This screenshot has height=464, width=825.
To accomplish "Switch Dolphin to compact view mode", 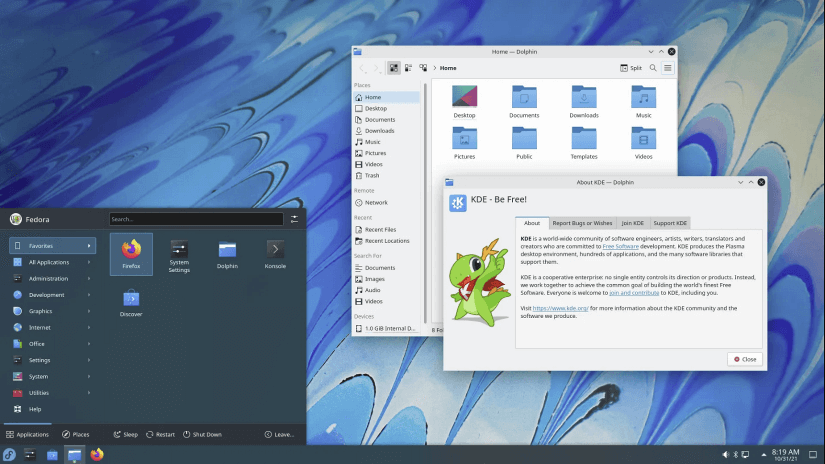I will [408, 68].
